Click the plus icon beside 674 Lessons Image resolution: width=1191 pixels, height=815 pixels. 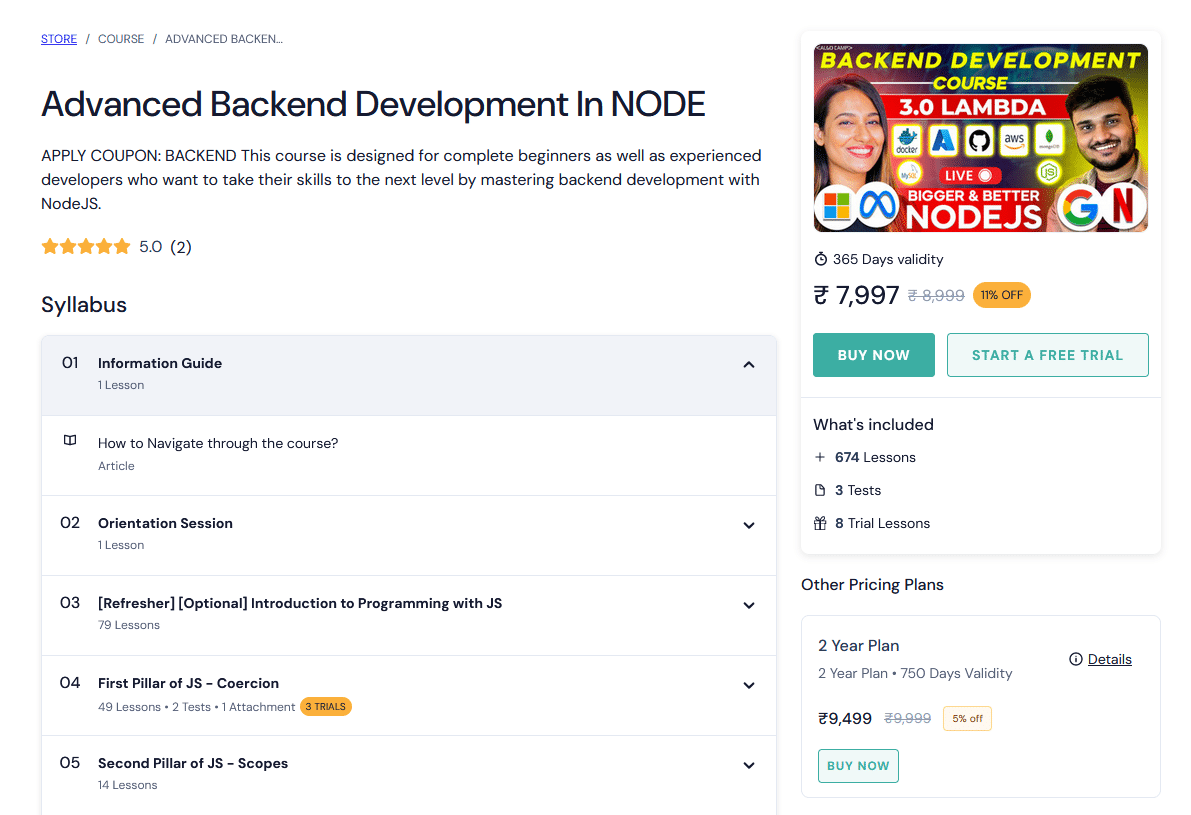point(820,457)
